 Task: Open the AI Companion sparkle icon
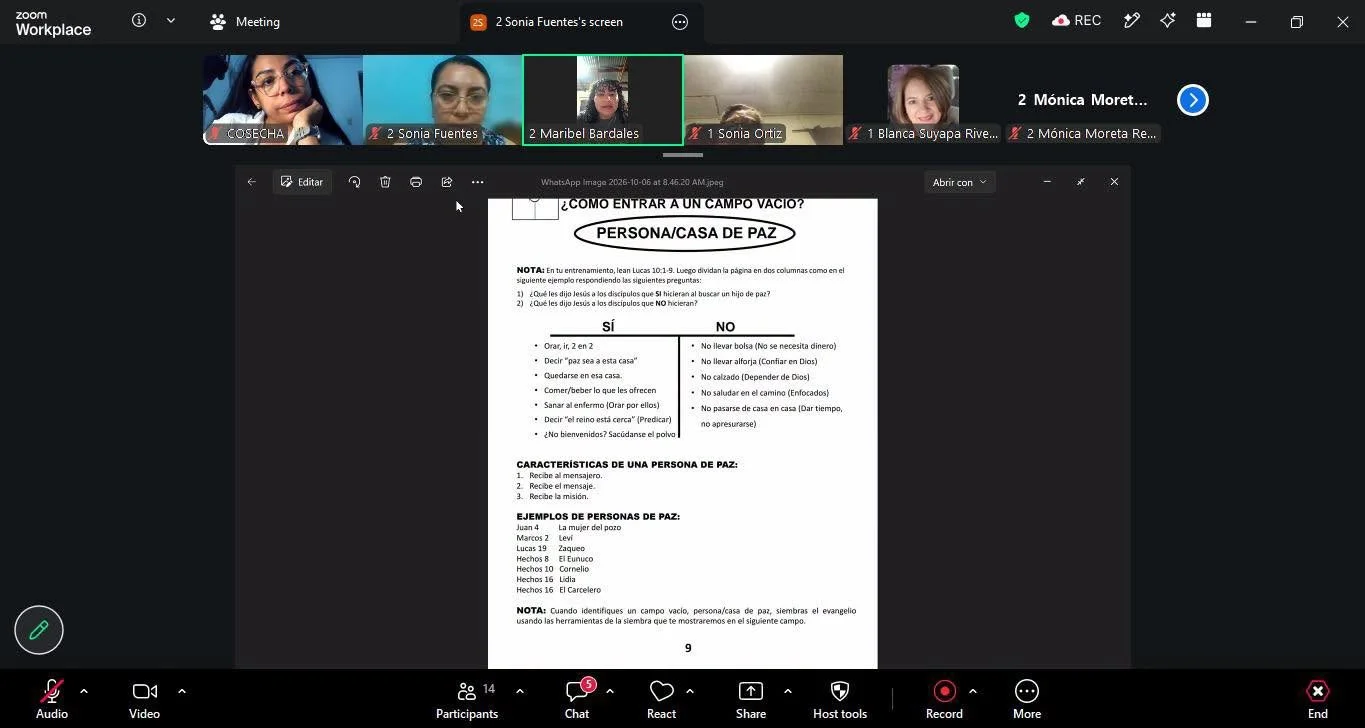coord(1168,21)
